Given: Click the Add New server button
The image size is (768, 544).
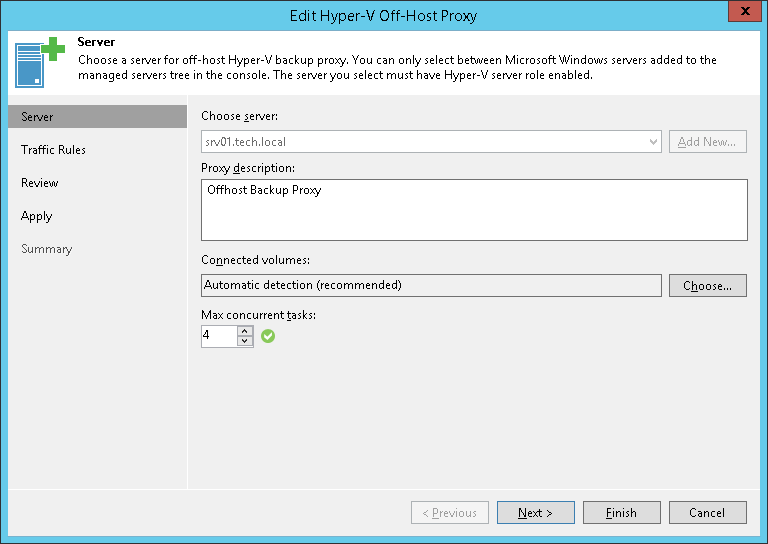Looking at the screenshot, I should 707,142.
